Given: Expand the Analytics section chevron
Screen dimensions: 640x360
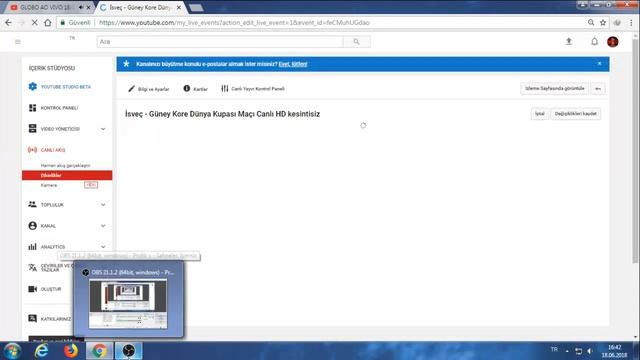Looking at the screenshot, I should 103,247.
